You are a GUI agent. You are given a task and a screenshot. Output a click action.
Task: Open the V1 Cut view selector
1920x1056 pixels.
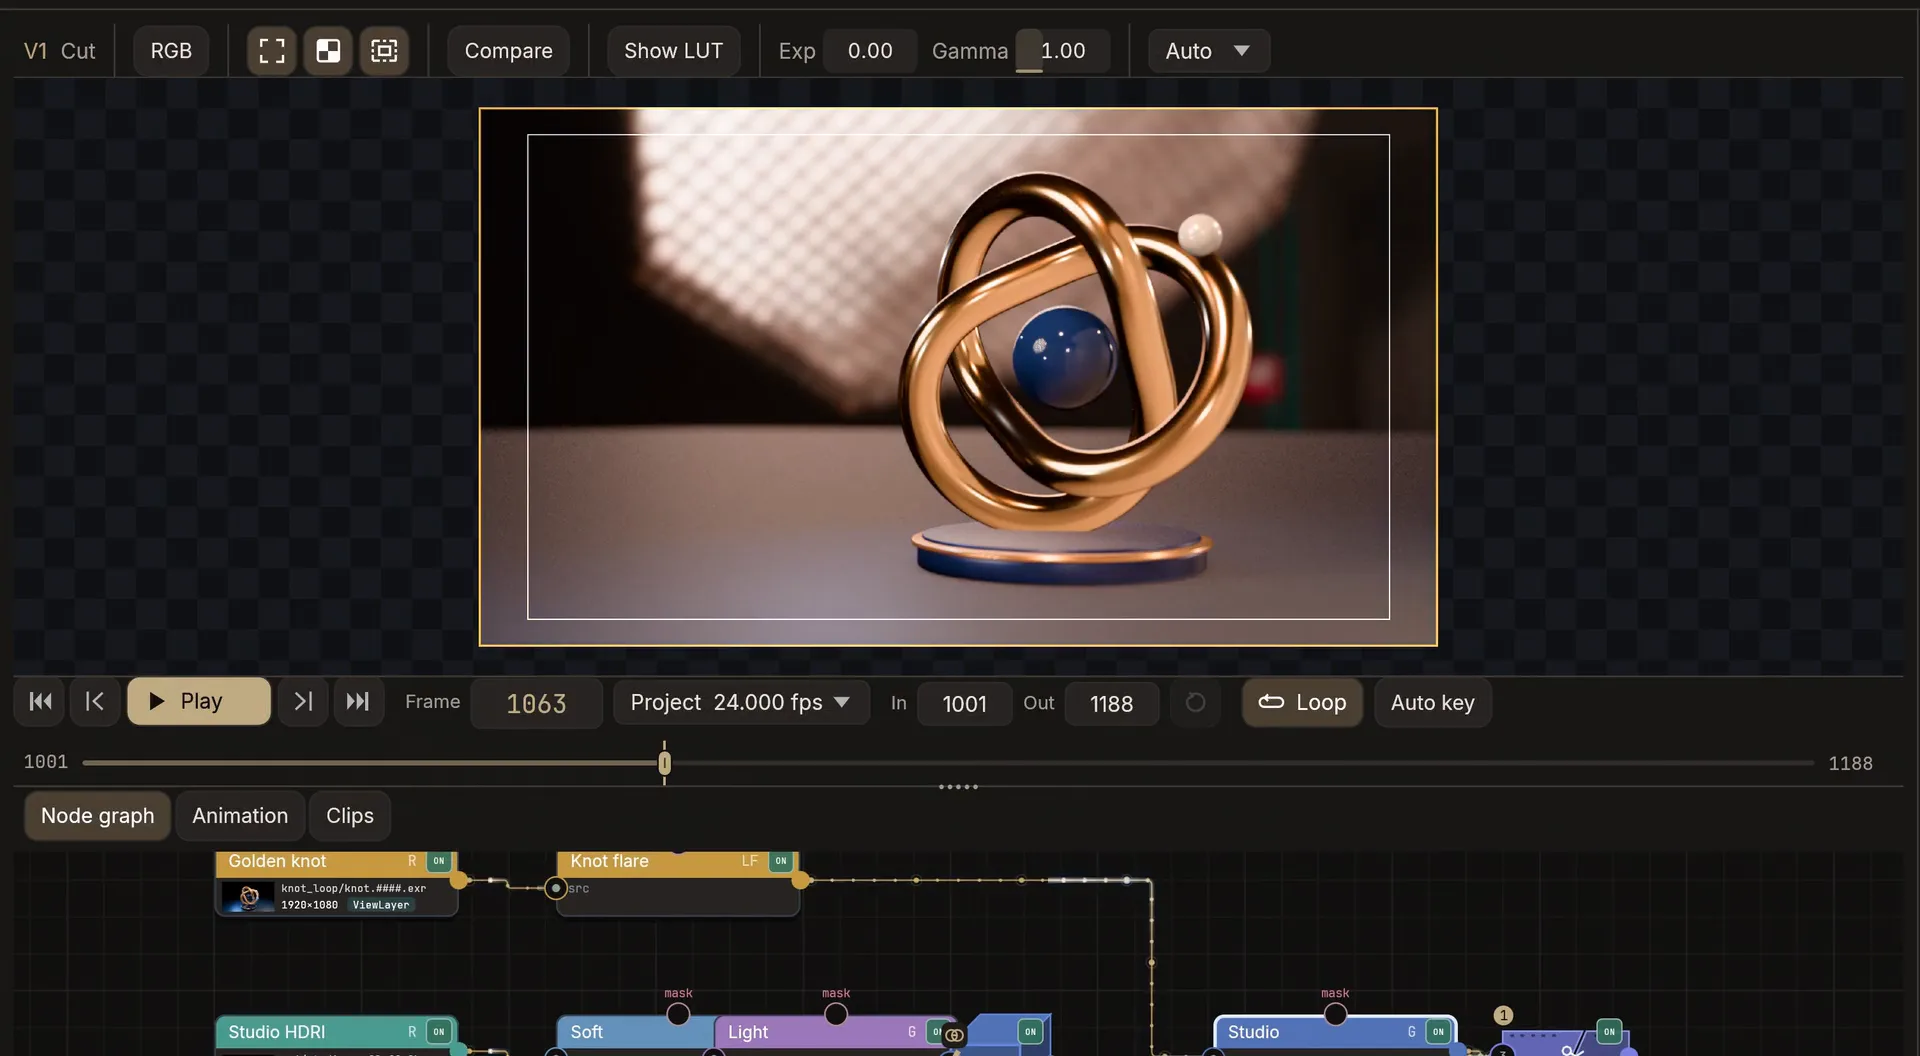point(59,51)
